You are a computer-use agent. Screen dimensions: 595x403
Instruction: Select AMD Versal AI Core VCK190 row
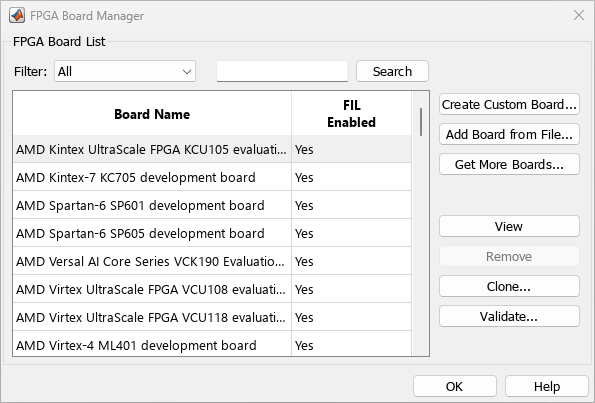click(x=212, y=261)
